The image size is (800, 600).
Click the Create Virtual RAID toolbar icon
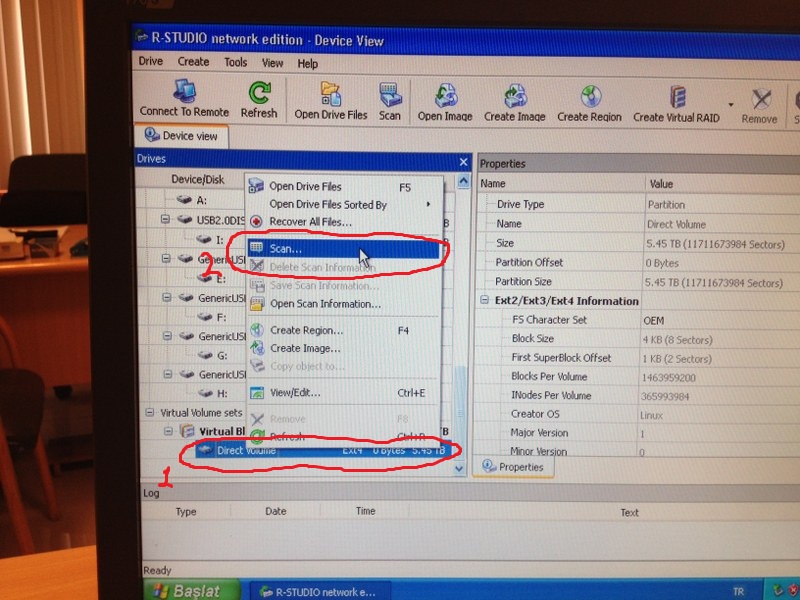click(676, 104)
